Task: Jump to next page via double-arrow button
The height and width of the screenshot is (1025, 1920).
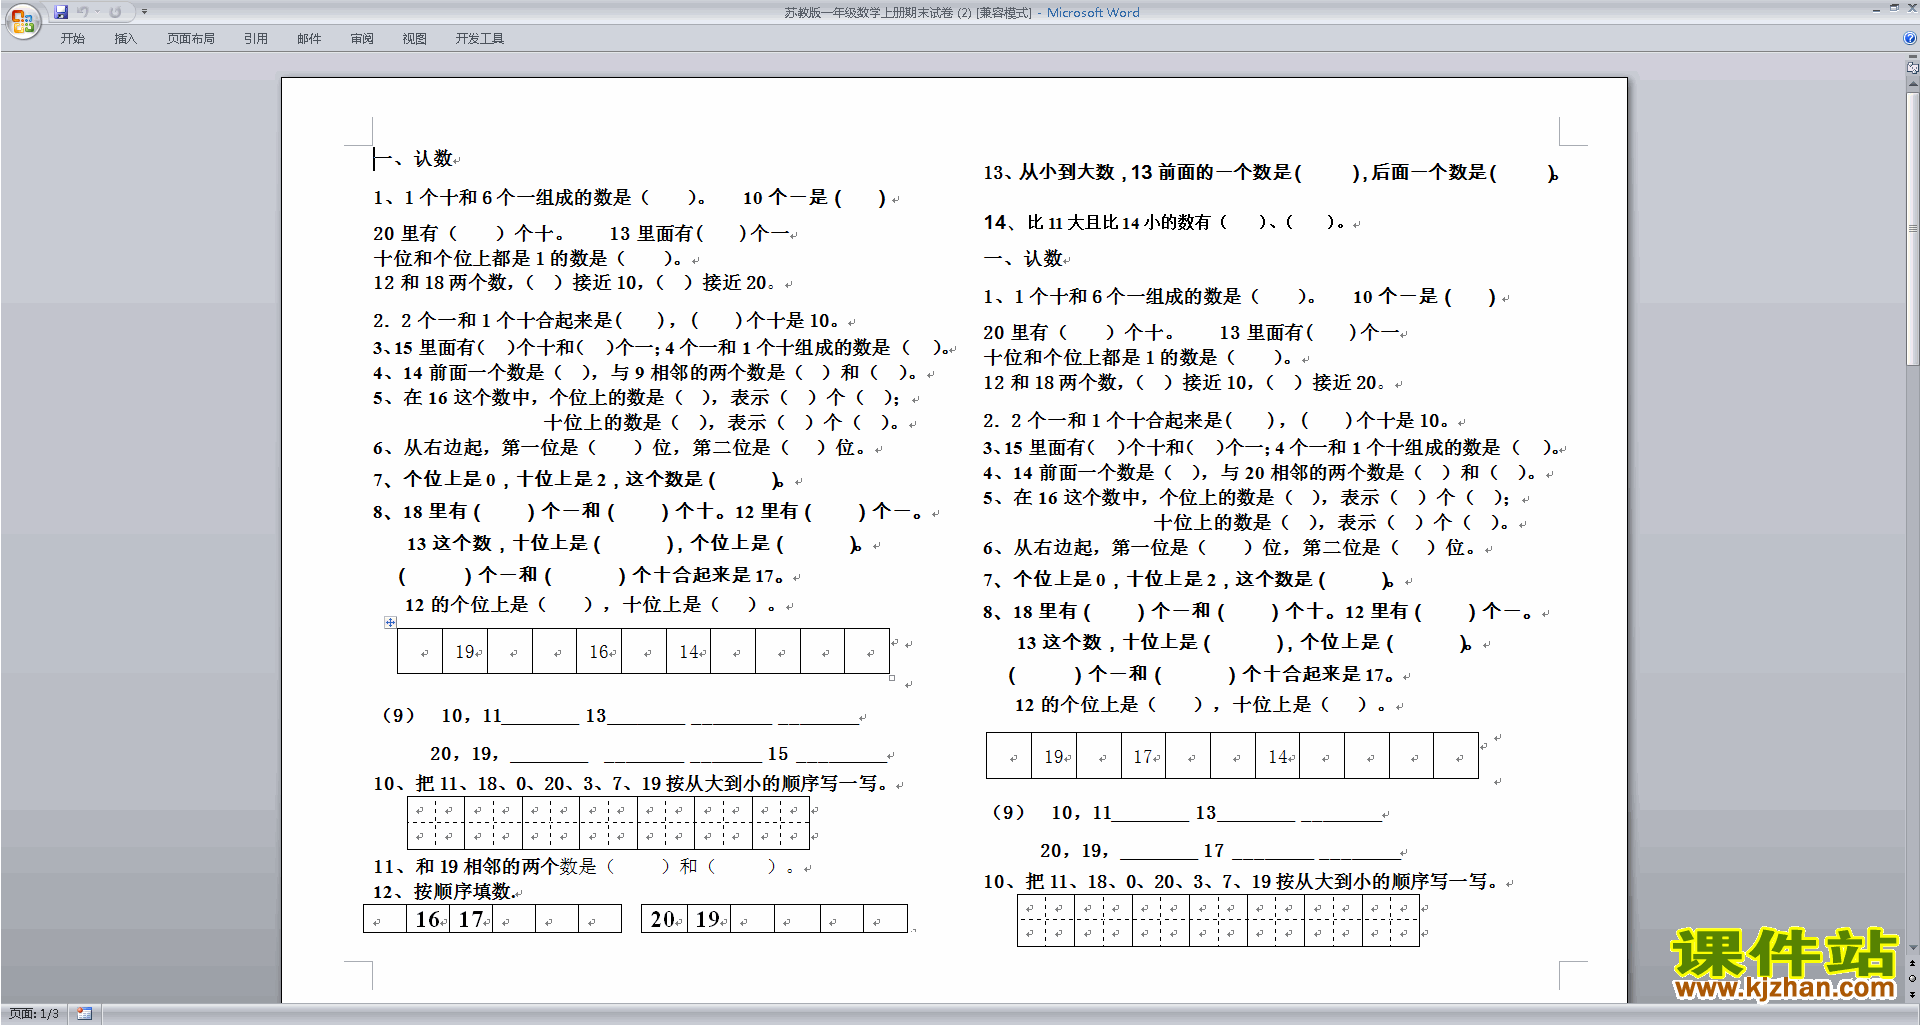Action: (1912, 994)
